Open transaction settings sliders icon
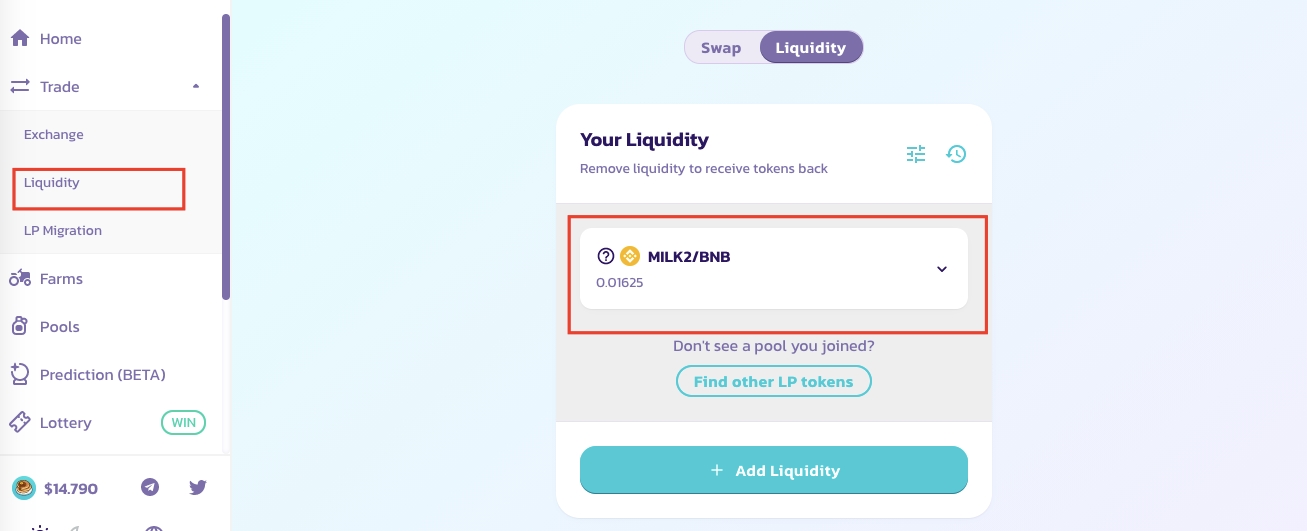 point(916,154)
